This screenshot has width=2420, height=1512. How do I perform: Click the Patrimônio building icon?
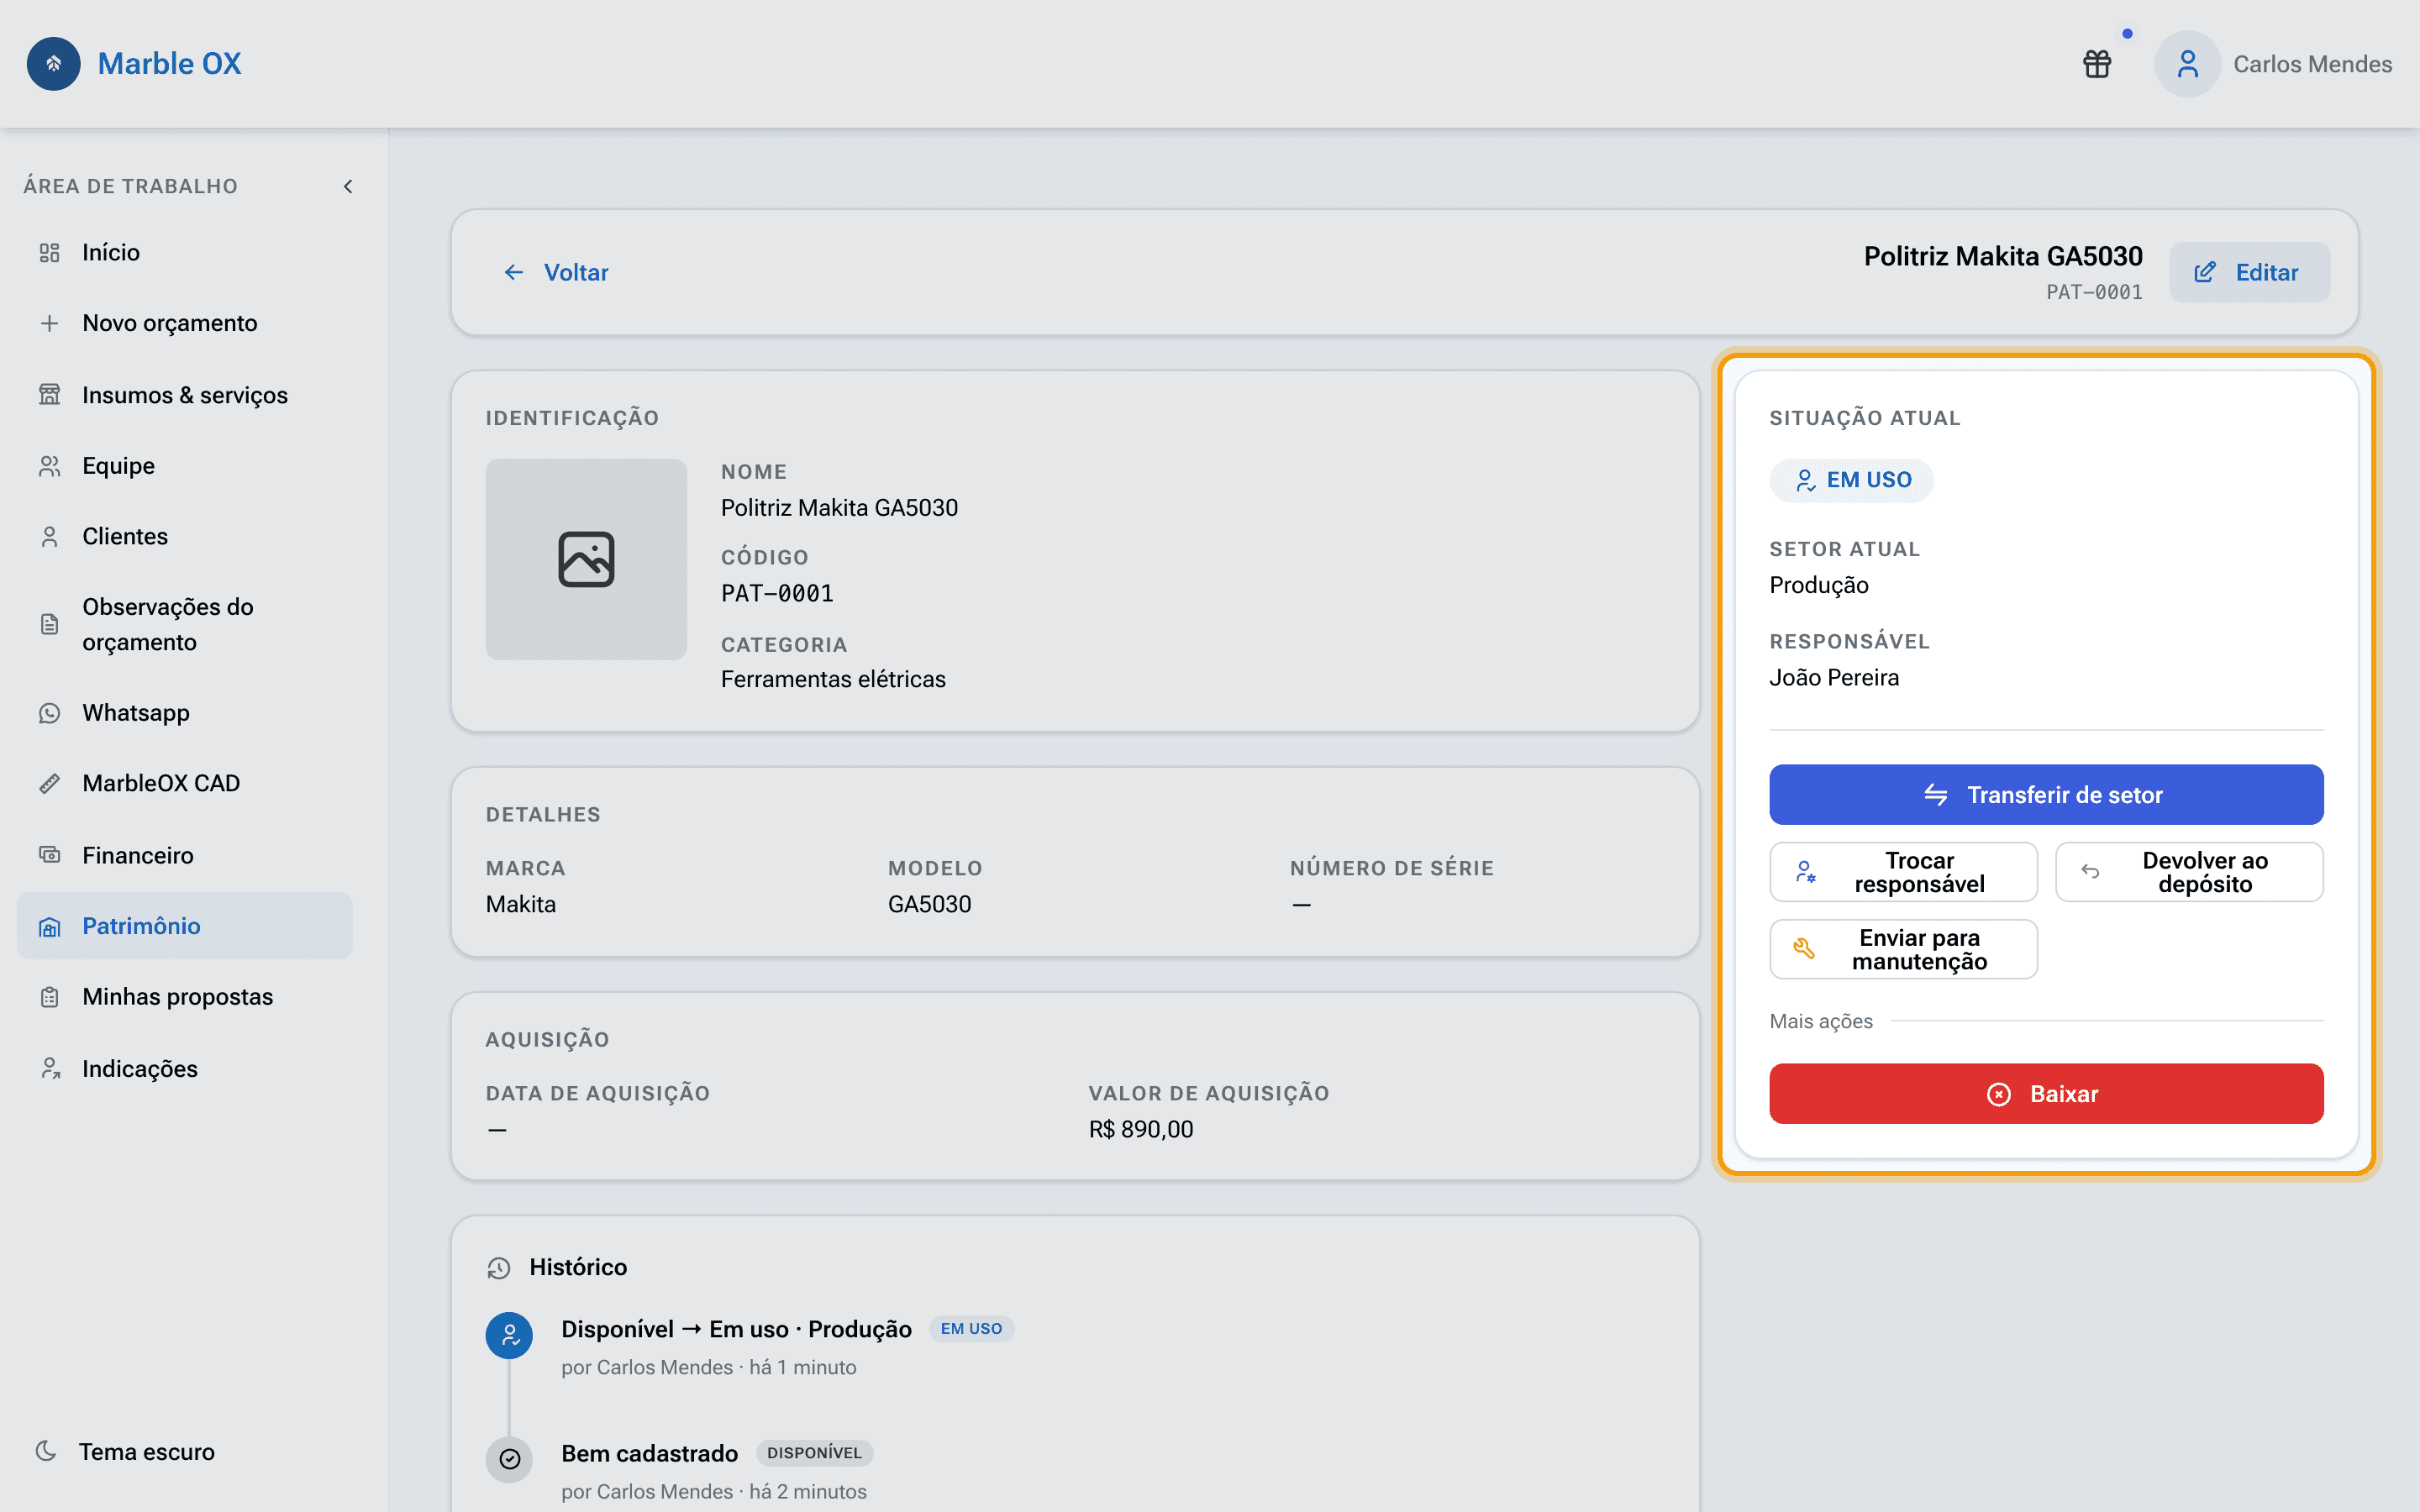(x=49, y=926)
